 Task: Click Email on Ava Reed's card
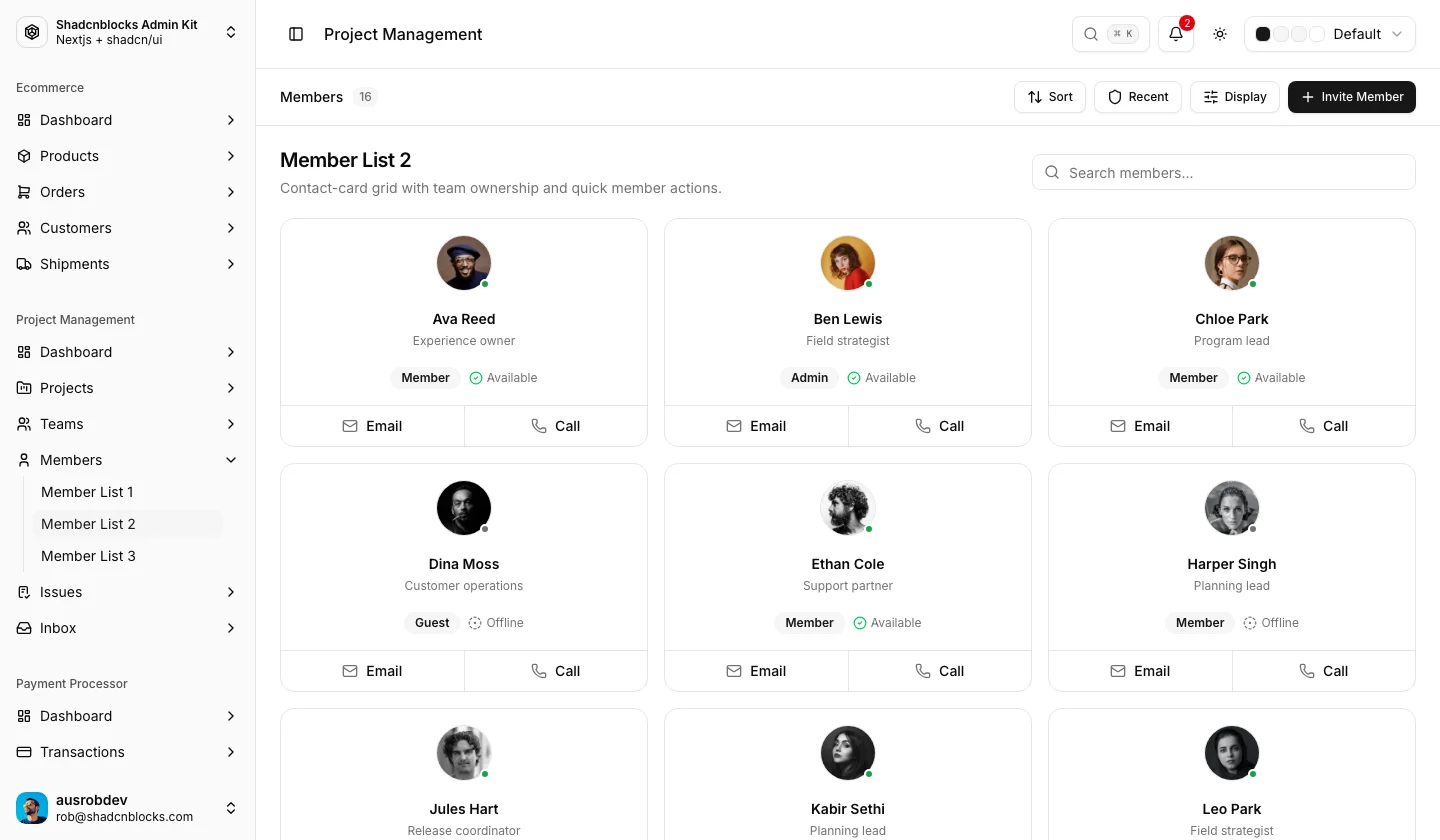(372, 426)
